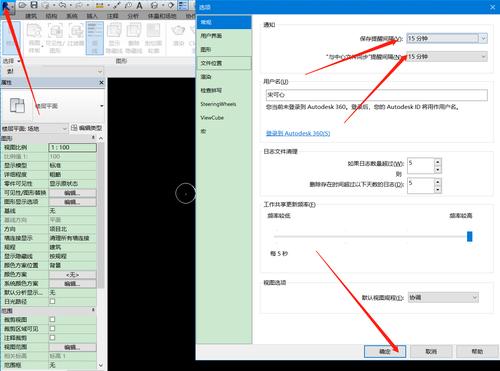
Task: Switch to the ViewCube options tab
Action: click(224, 118)
